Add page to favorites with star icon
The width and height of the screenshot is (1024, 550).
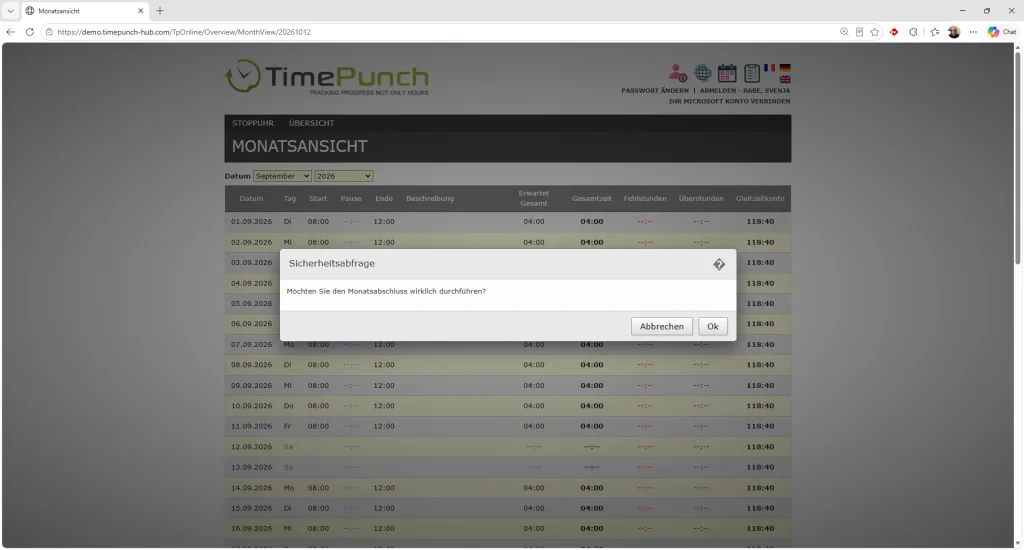tap(874, 31)
